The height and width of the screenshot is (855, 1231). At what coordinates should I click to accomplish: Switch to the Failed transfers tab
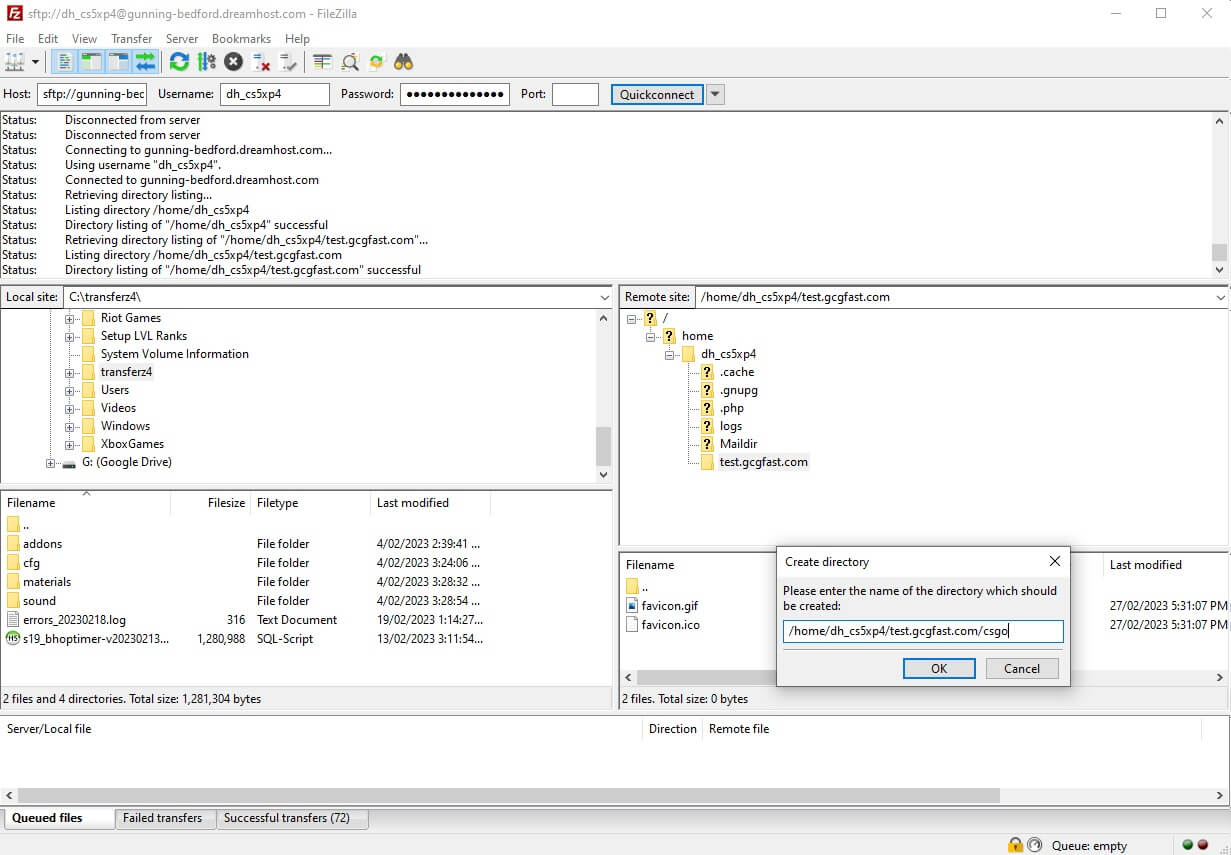tap(162, 818)
